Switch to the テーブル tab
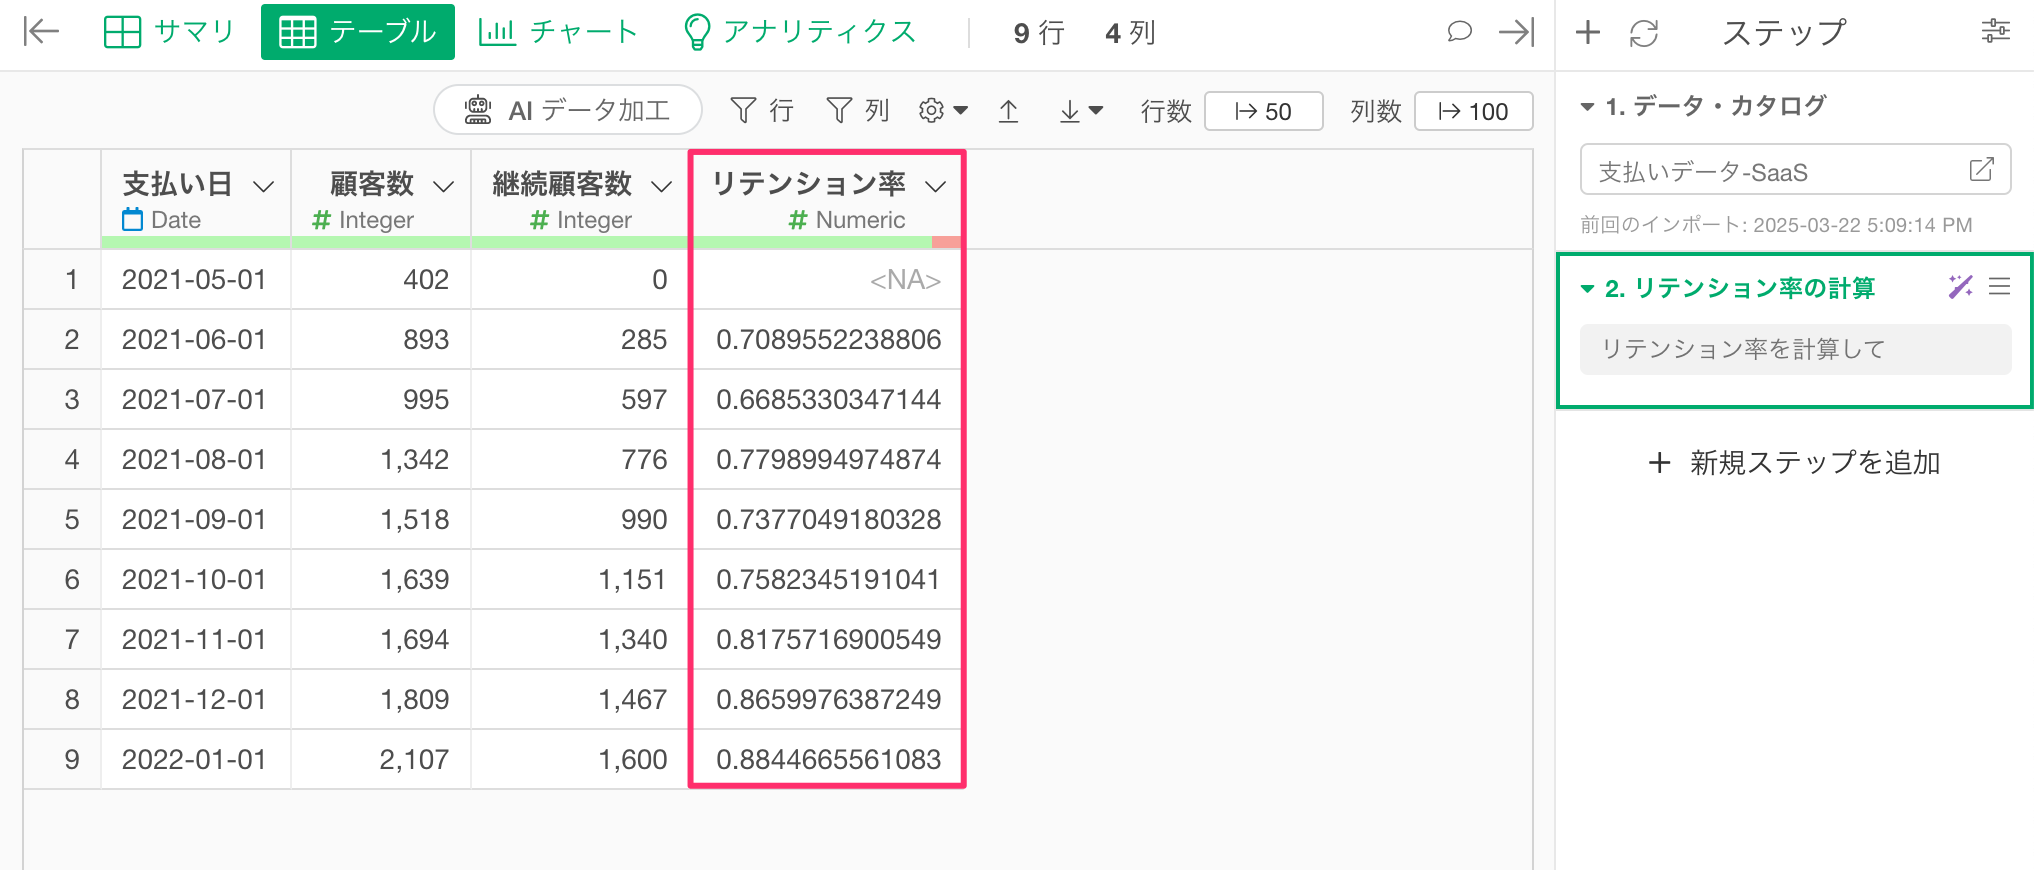Screen dimensions: 2034x870 (358, 32)
